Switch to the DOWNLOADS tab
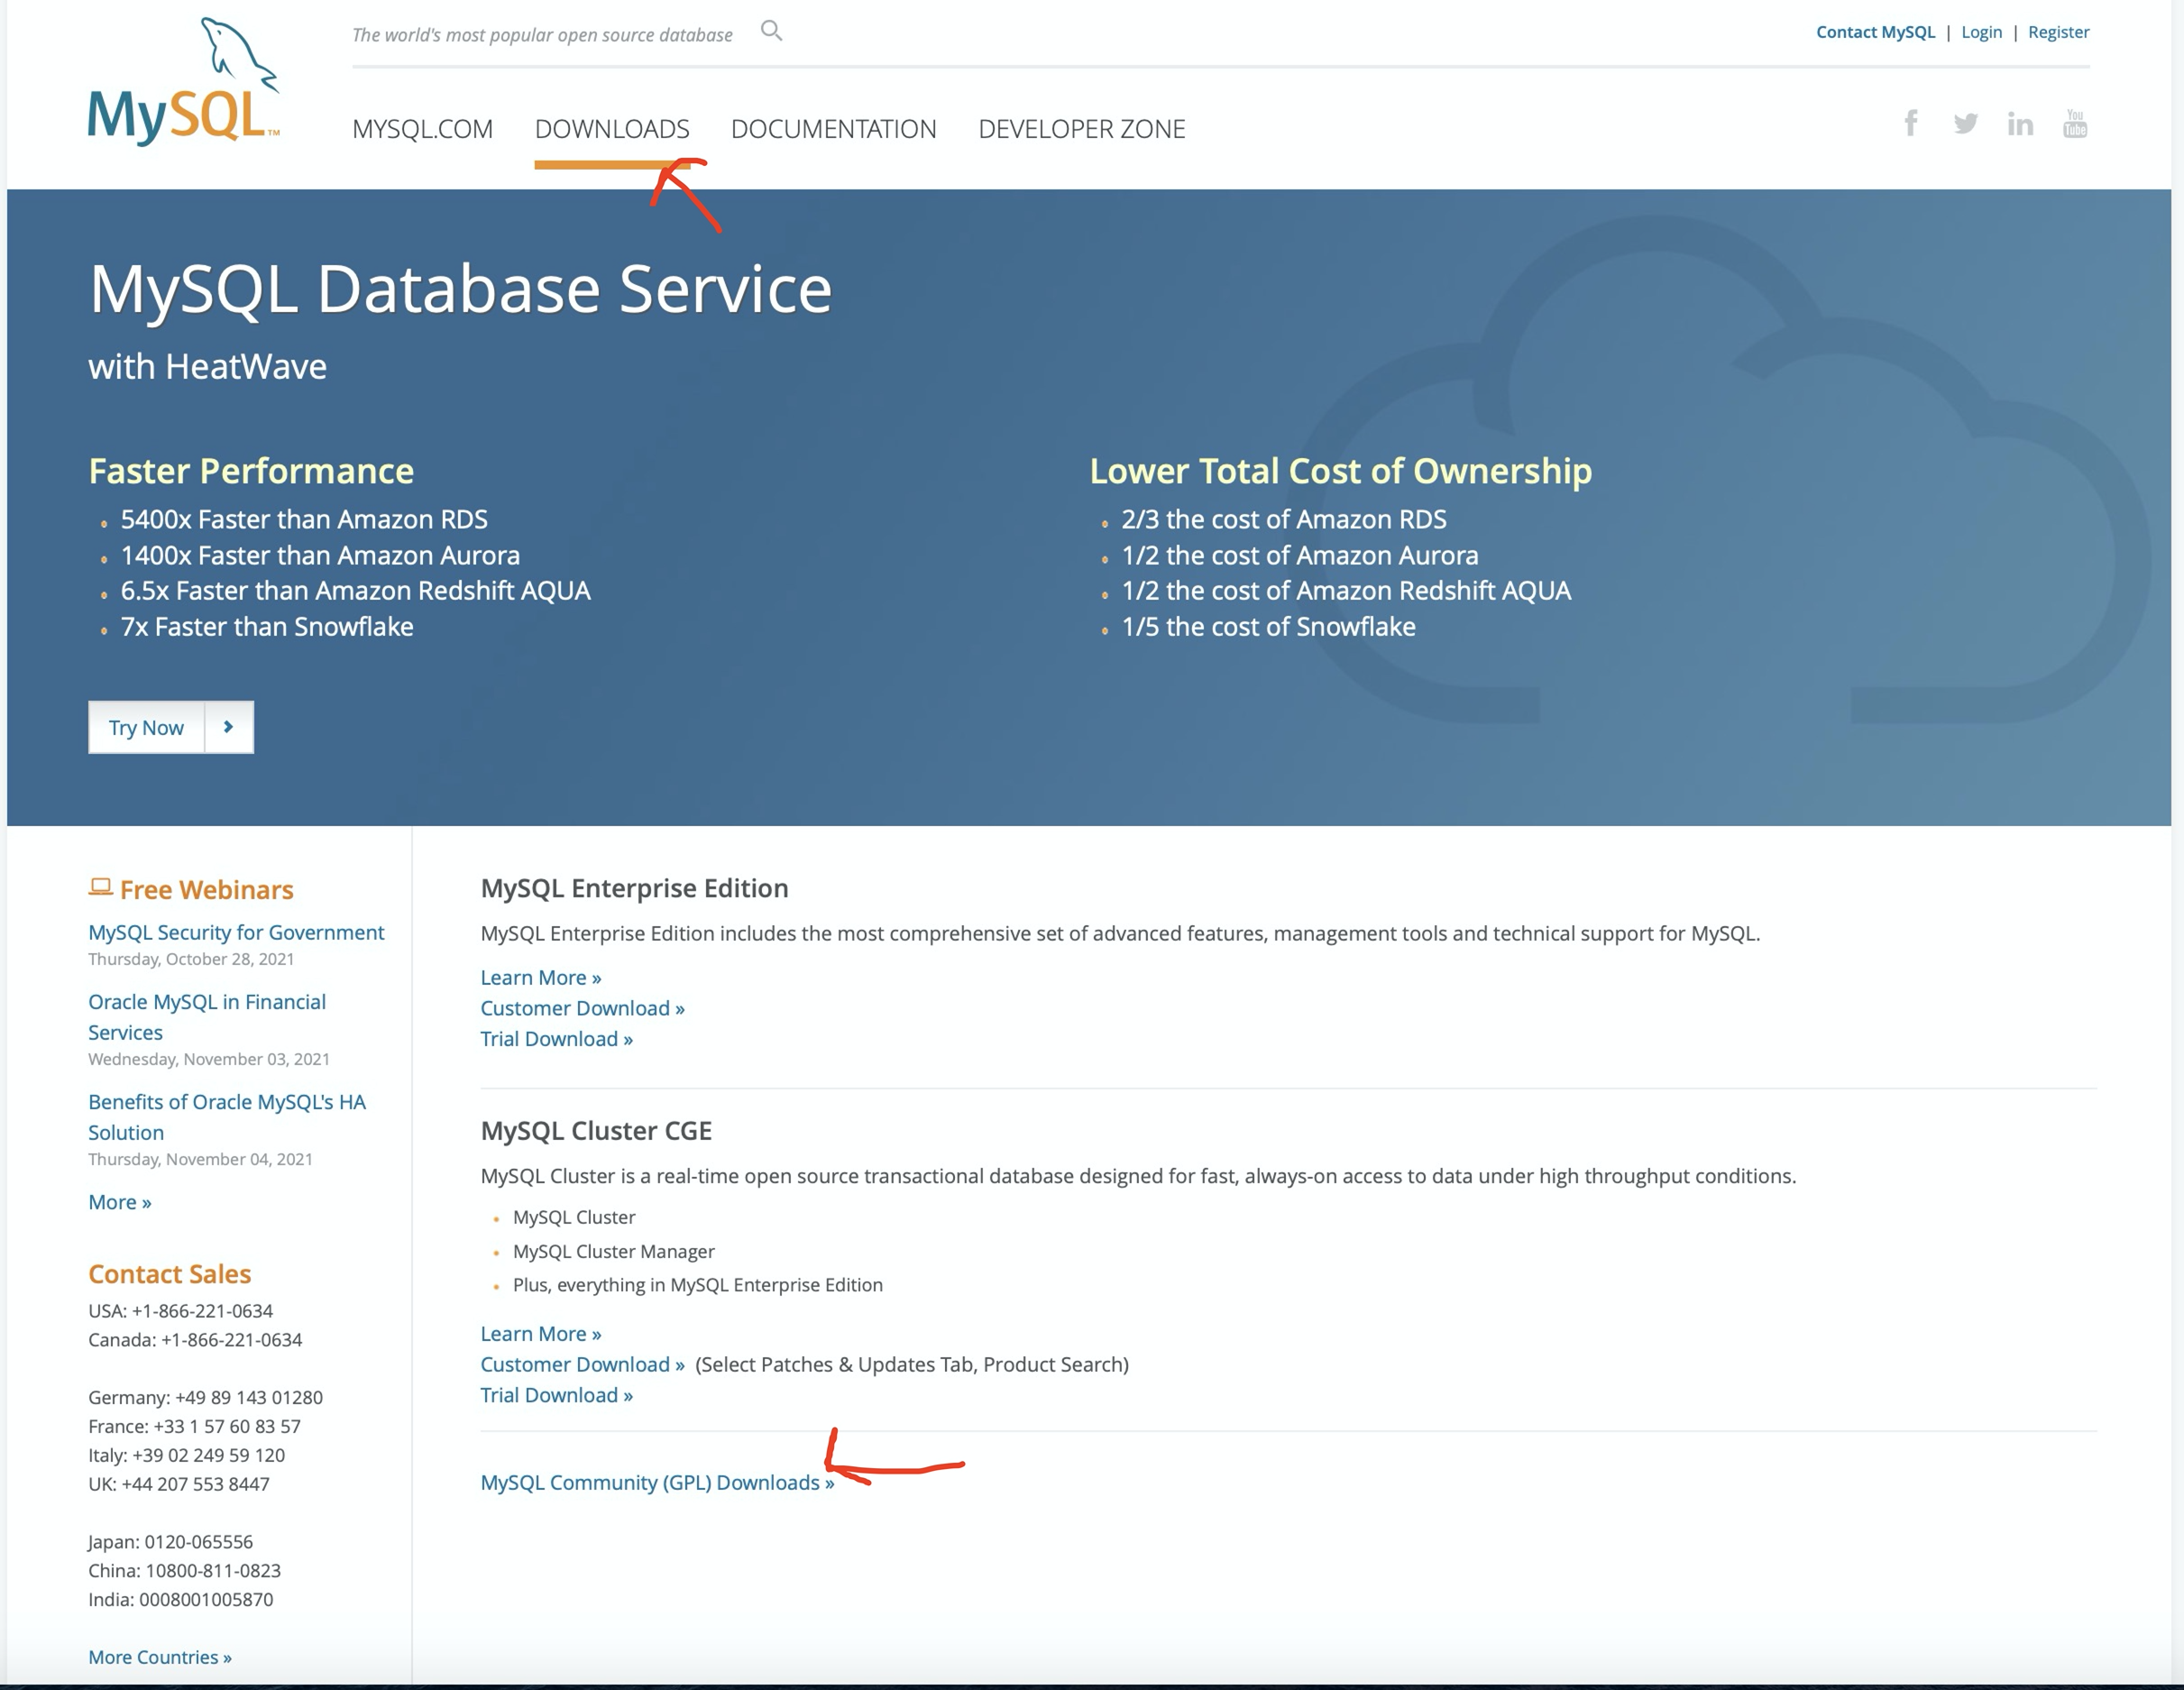2184x1690 pixels. pyautogui.click(x=612, y=128)
